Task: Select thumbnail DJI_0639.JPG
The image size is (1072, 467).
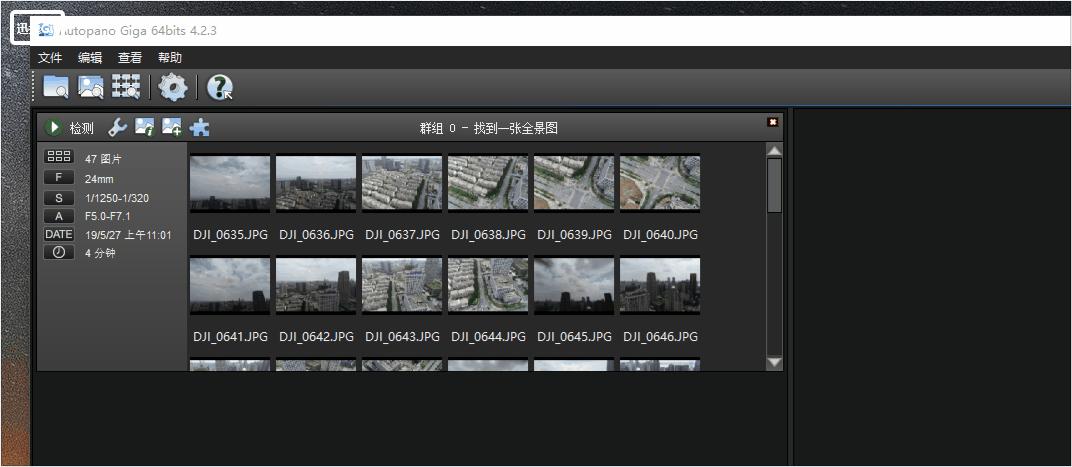Action: coord(574,183)
